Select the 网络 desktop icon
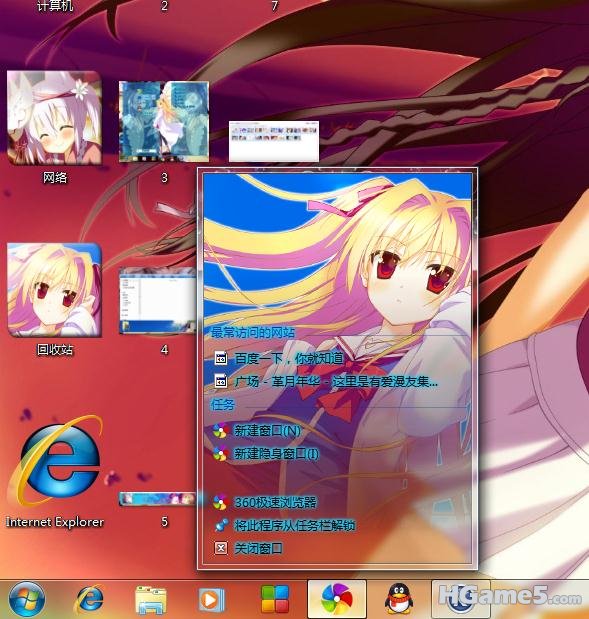 click(54, 127)
